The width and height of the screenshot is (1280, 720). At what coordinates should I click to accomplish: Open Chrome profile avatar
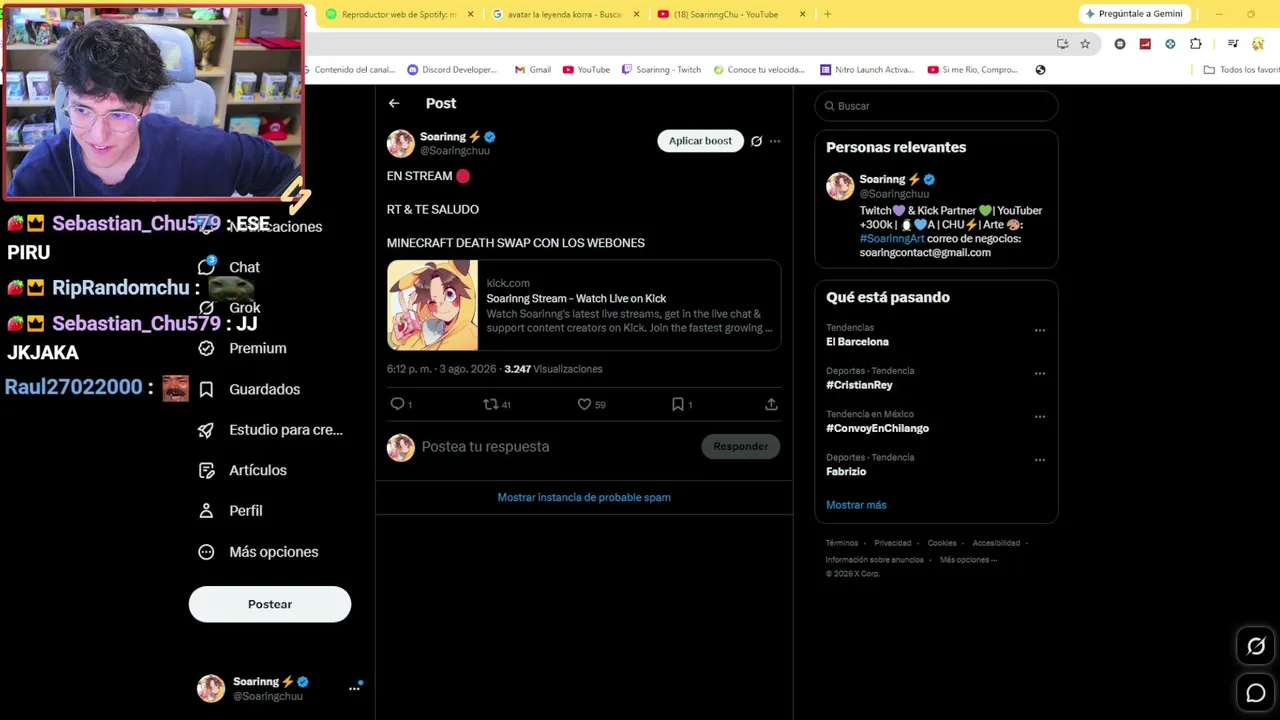(x=1258, y=44)
